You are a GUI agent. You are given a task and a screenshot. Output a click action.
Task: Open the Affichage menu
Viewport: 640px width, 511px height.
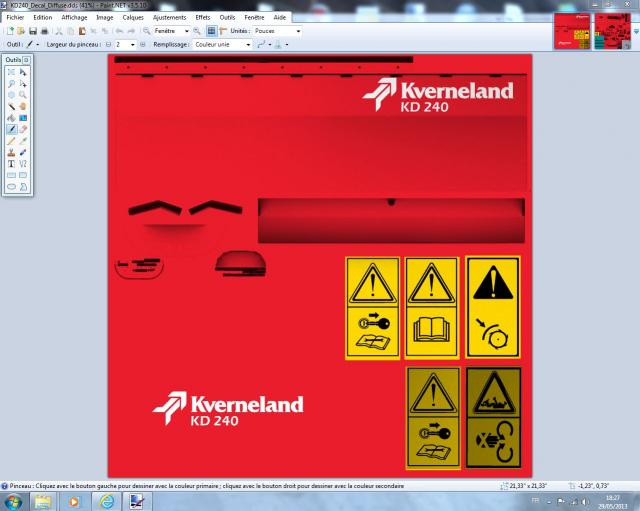coord(74,18)
